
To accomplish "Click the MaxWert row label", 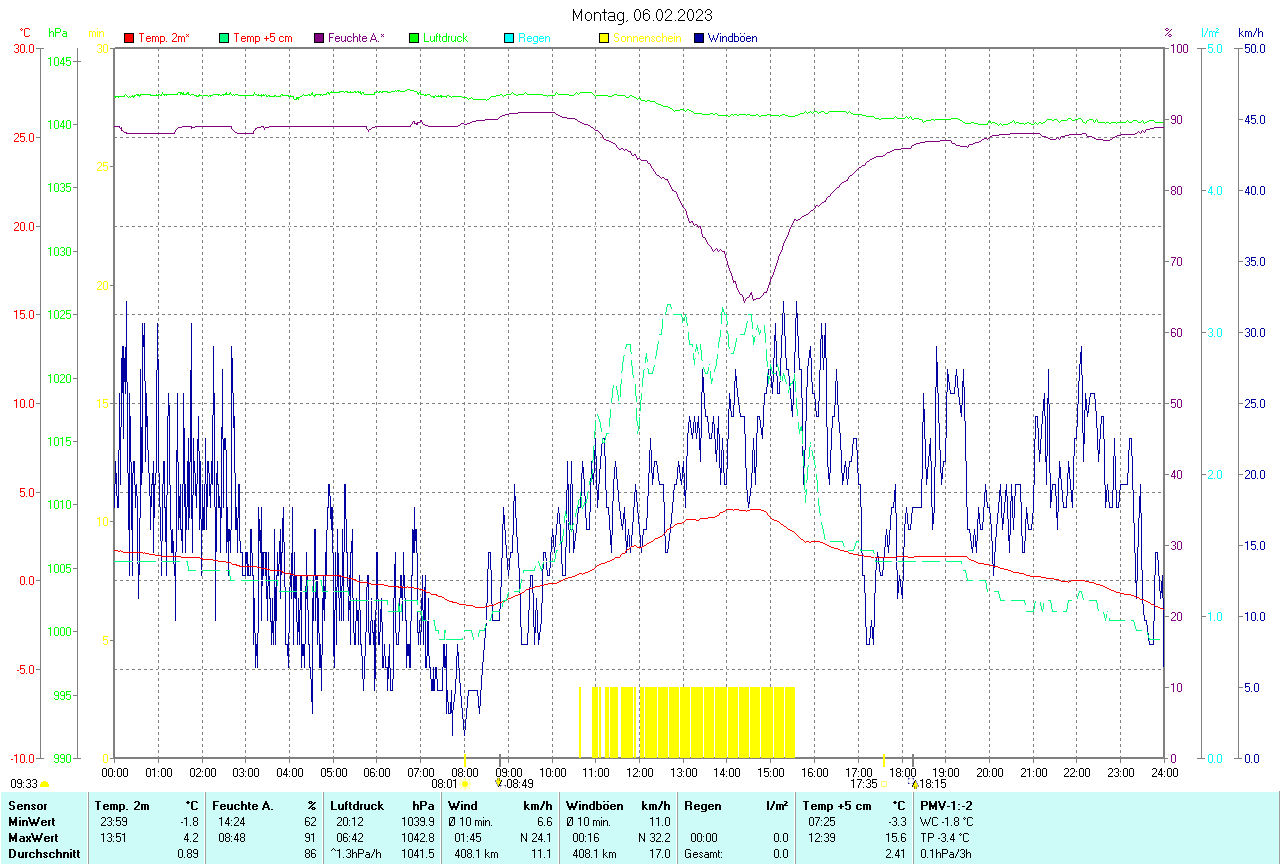I will [x=32, y=837].
